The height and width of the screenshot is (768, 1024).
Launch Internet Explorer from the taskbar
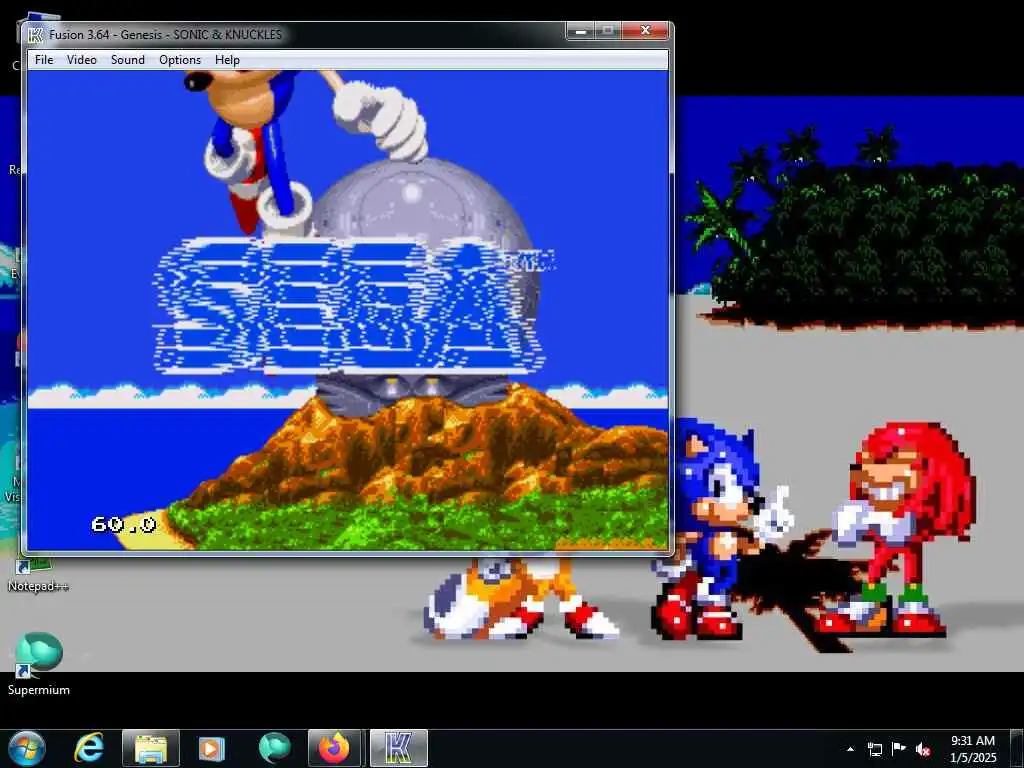tap(89, 748)
